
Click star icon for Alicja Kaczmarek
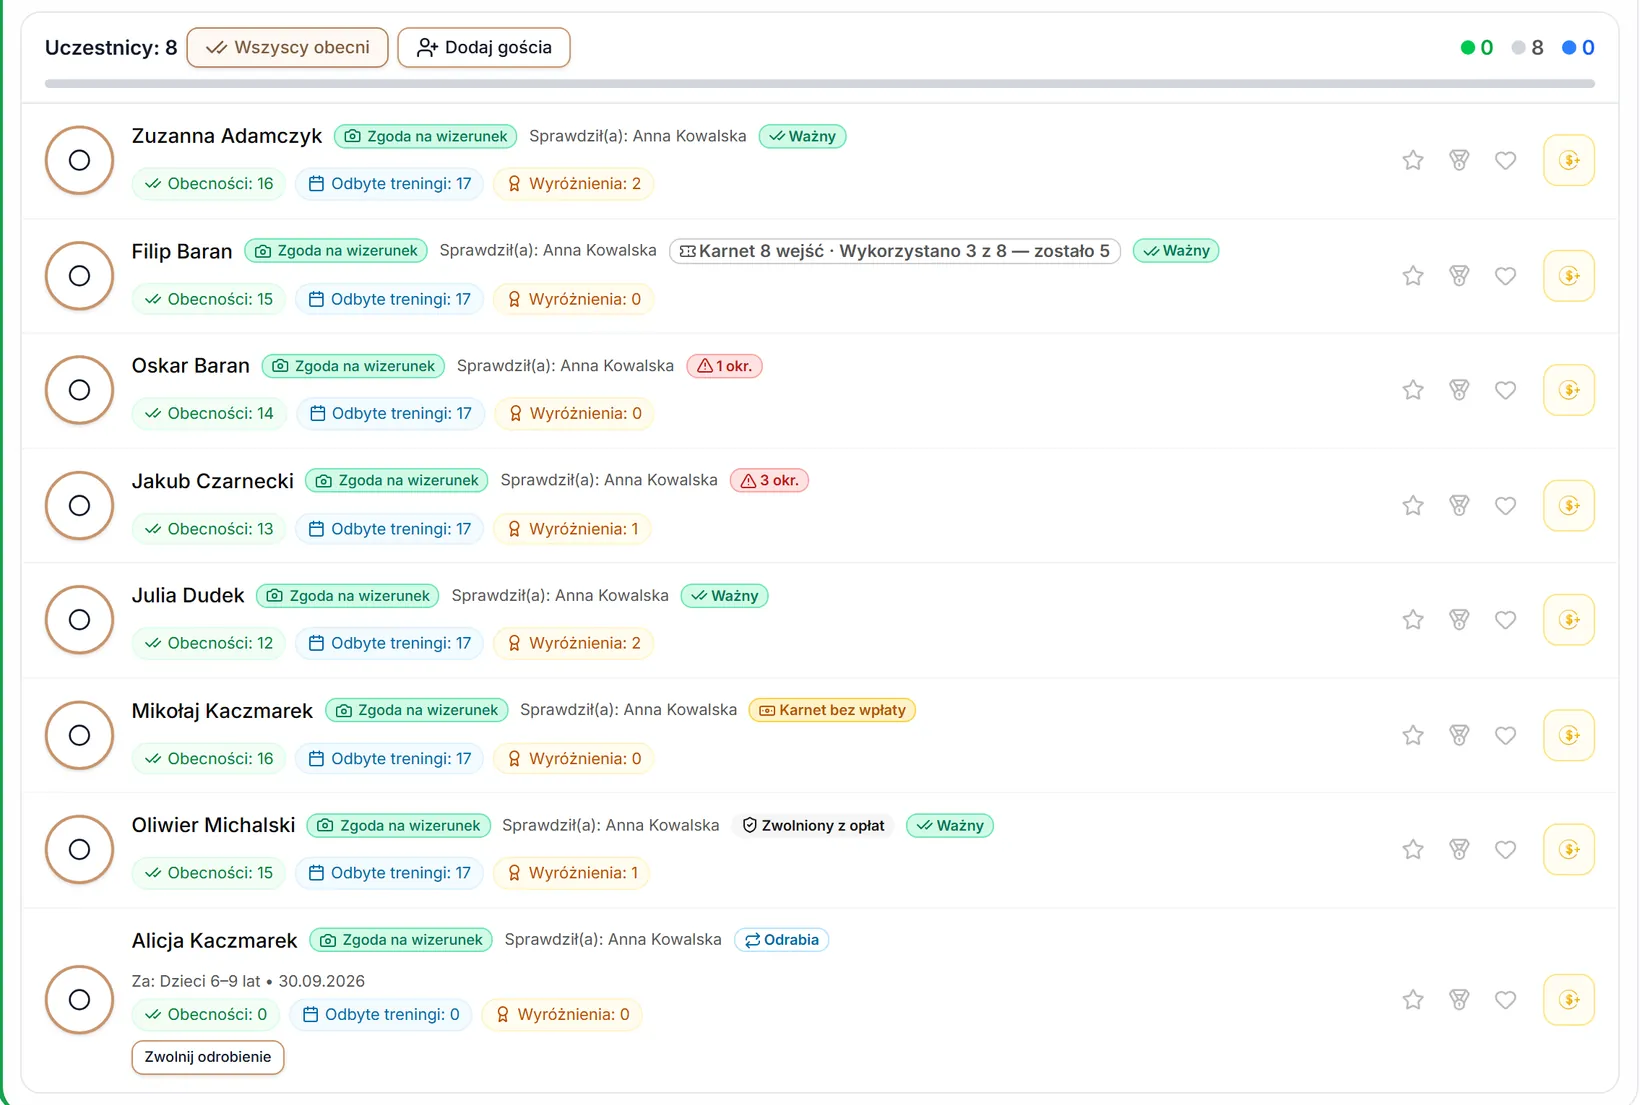click(x=1412, y=999)
